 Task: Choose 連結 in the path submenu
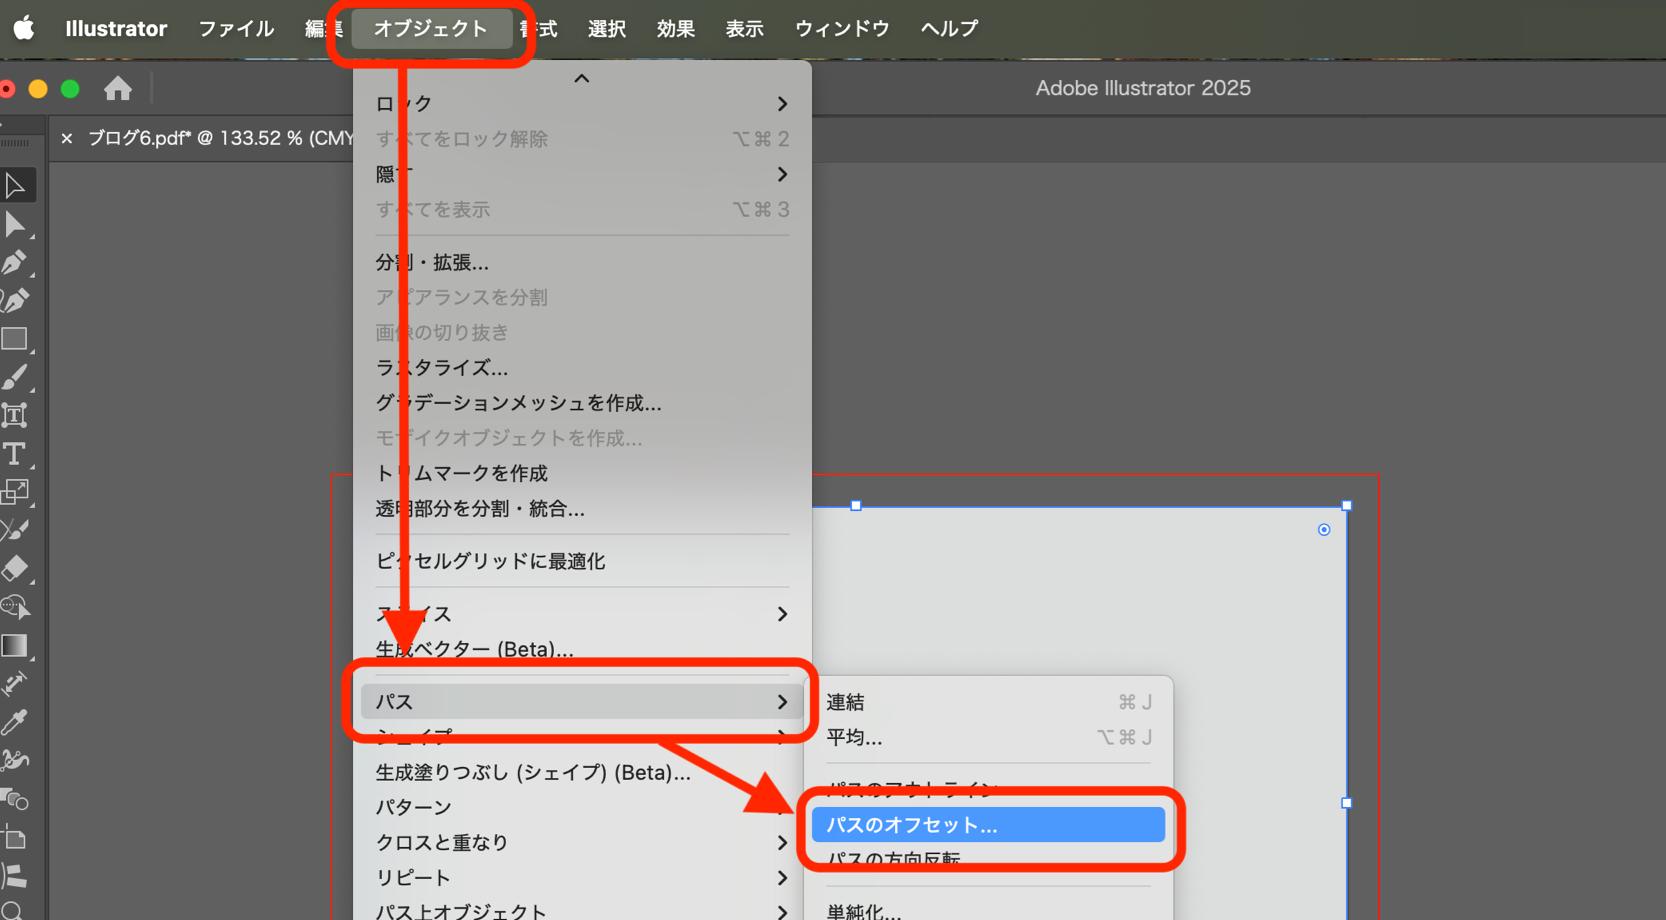pos(988,702)
